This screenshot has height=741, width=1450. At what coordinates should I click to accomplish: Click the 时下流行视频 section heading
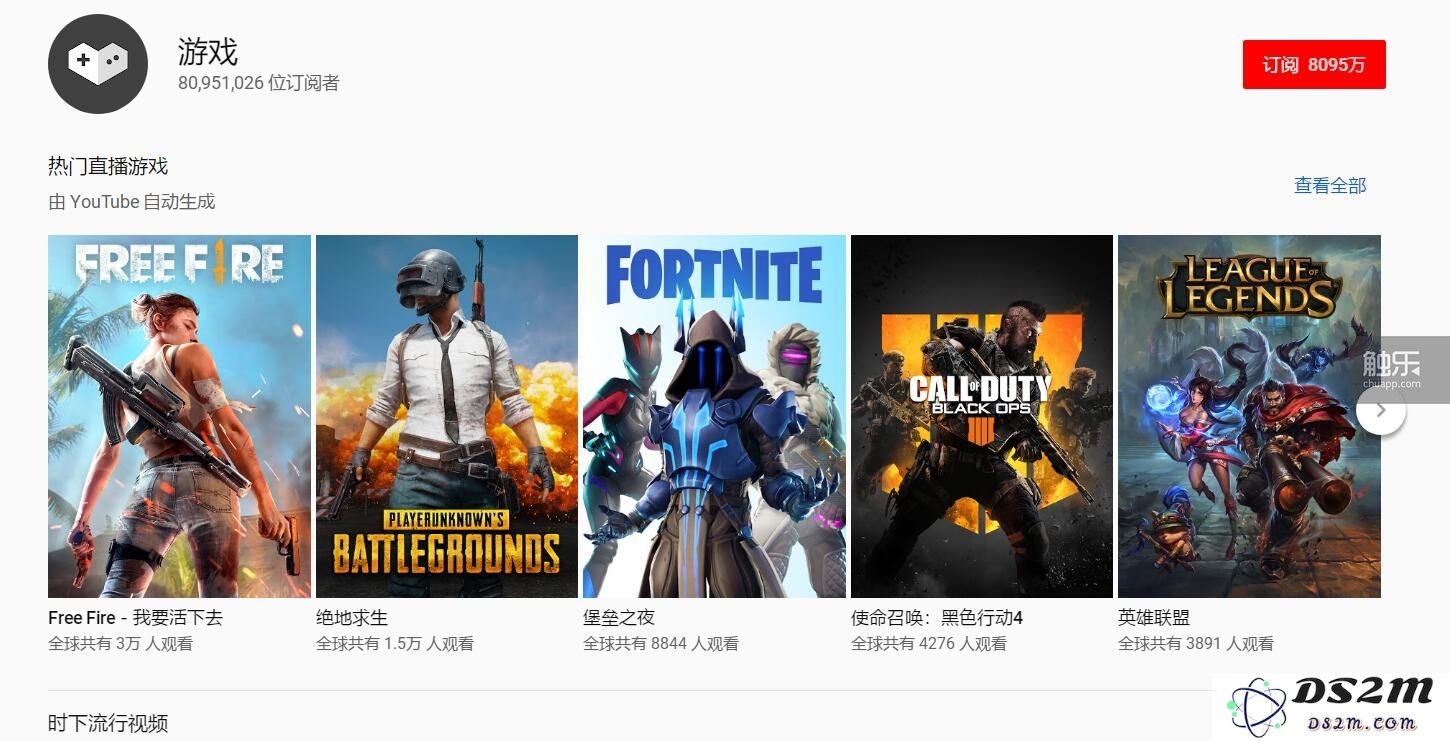108,723
